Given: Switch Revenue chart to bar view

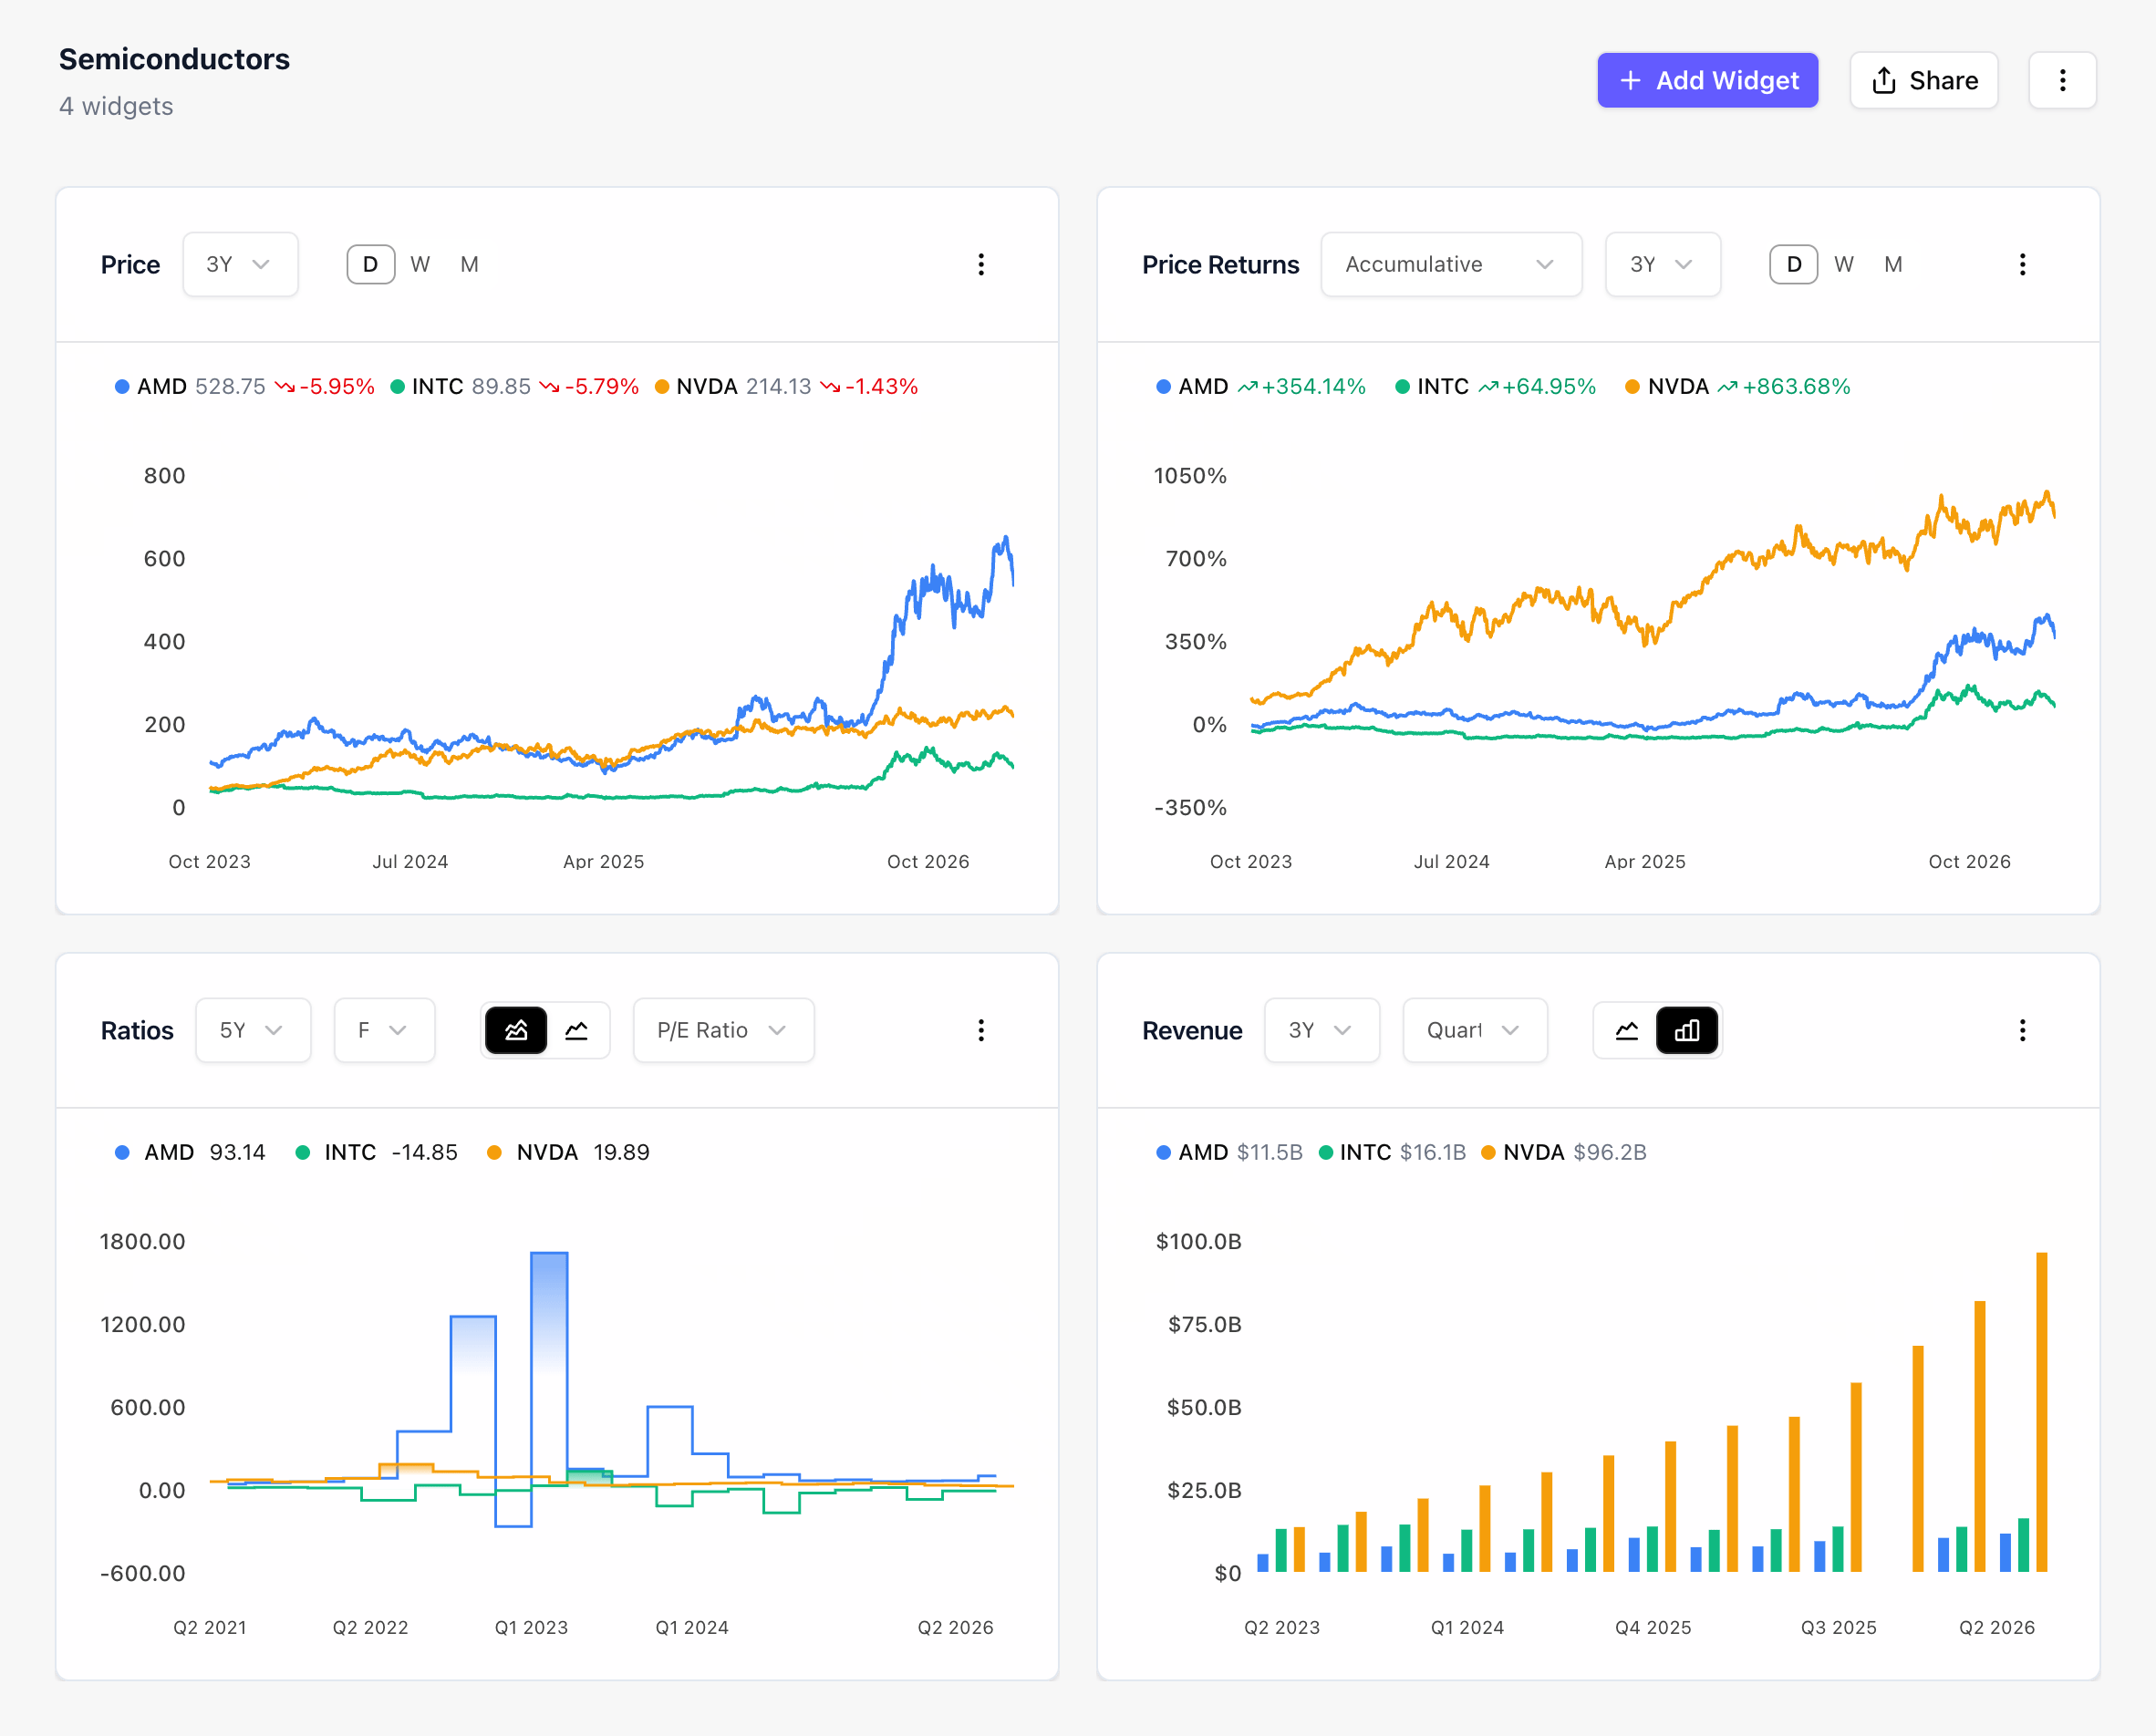Looking at the screenshot, I should [1687, 1030].
